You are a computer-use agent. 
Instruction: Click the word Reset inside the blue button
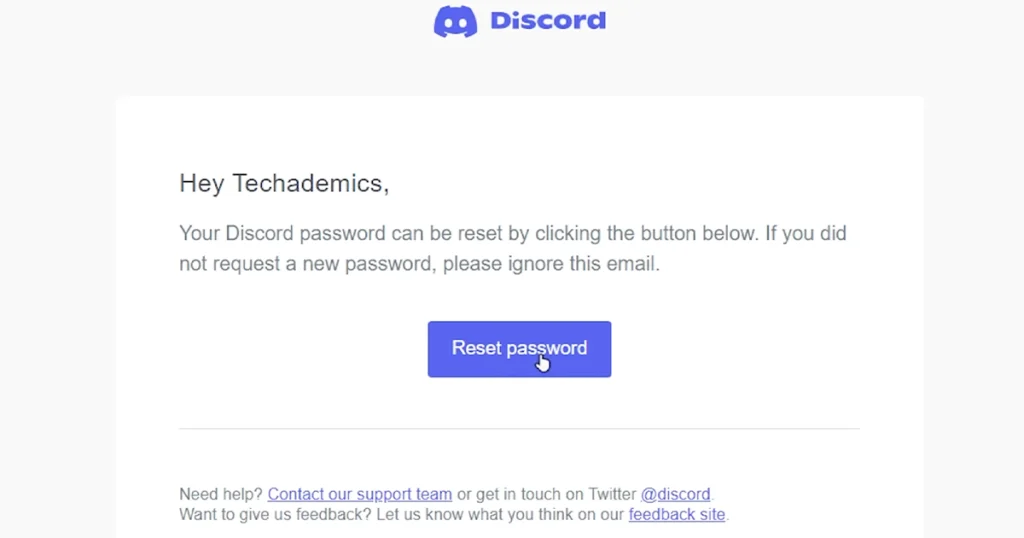click(x=476, y=348)
